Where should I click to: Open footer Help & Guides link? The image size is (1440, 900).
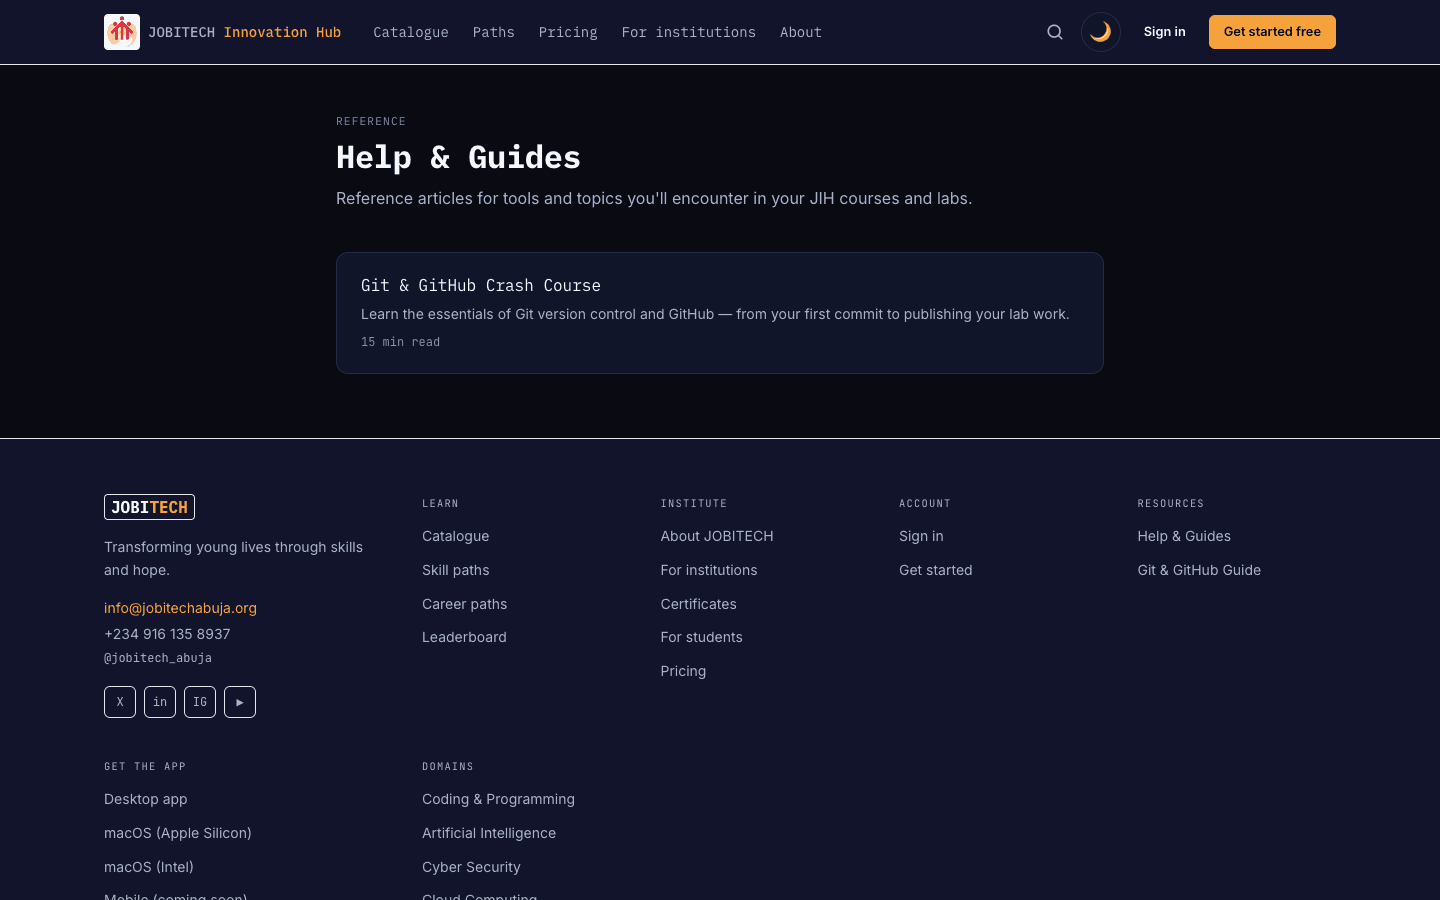[1184, 536]
